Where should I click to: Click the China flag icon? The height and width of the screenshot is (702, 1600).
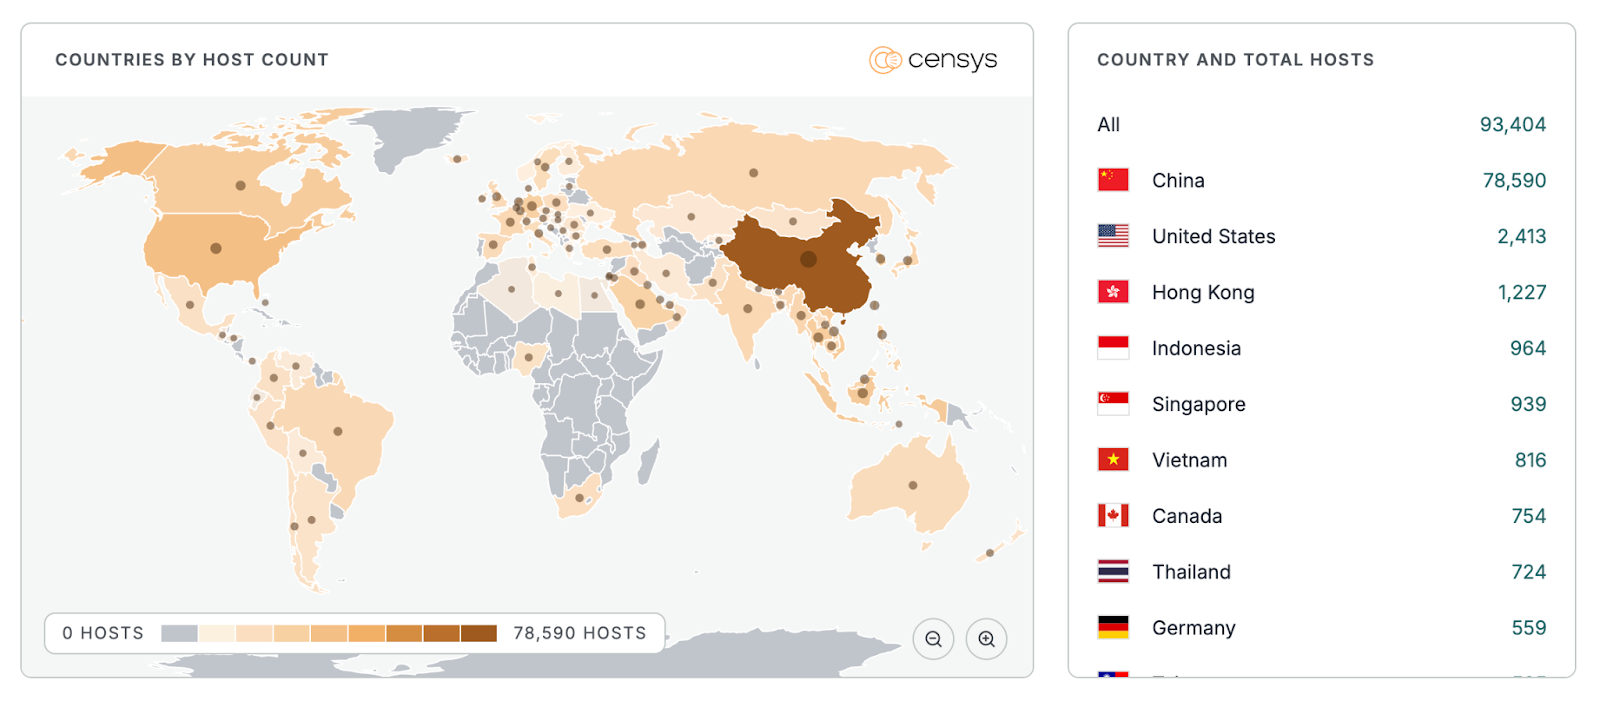coord(1113,180)
